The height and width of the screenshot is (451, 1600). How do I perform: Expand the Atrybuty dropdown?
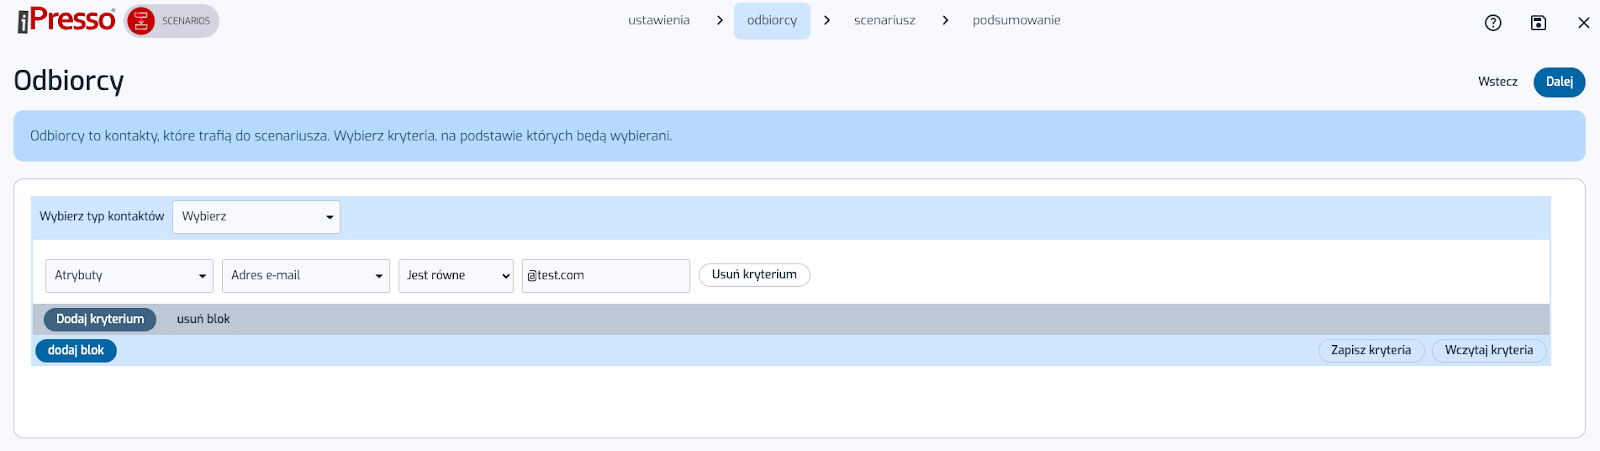pos(129,276)
